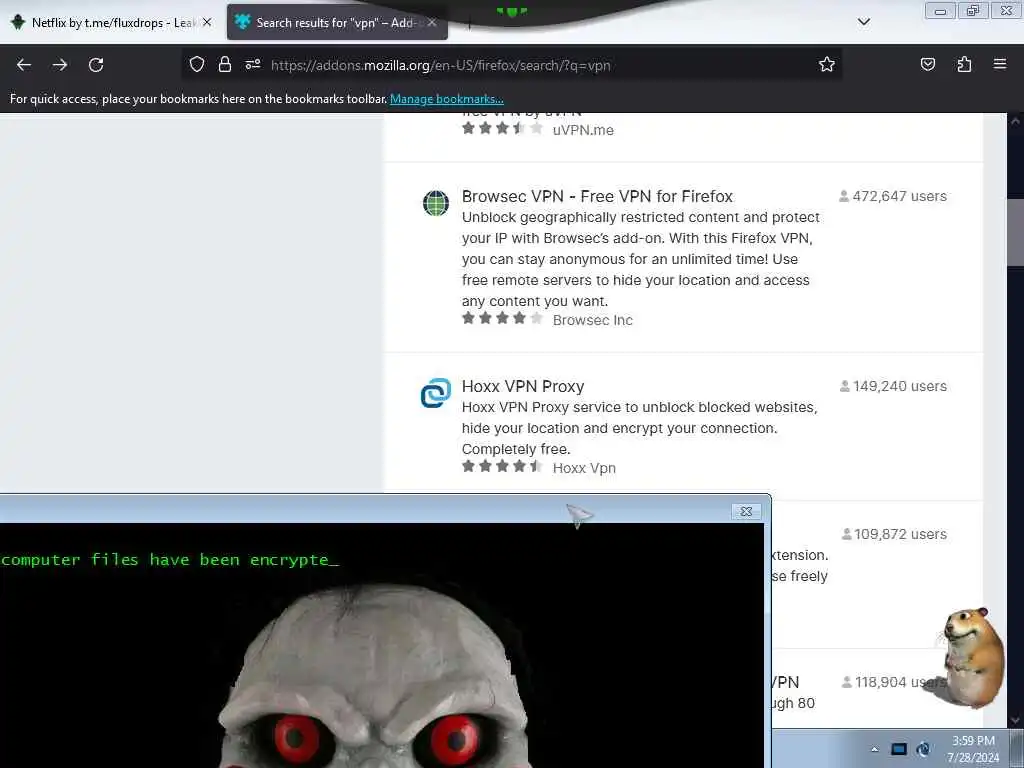Screen dimensions: 1024x768
Task: Open the Firefox hamburger menu
Action: pyautogui.click(x=1000, y=64)
